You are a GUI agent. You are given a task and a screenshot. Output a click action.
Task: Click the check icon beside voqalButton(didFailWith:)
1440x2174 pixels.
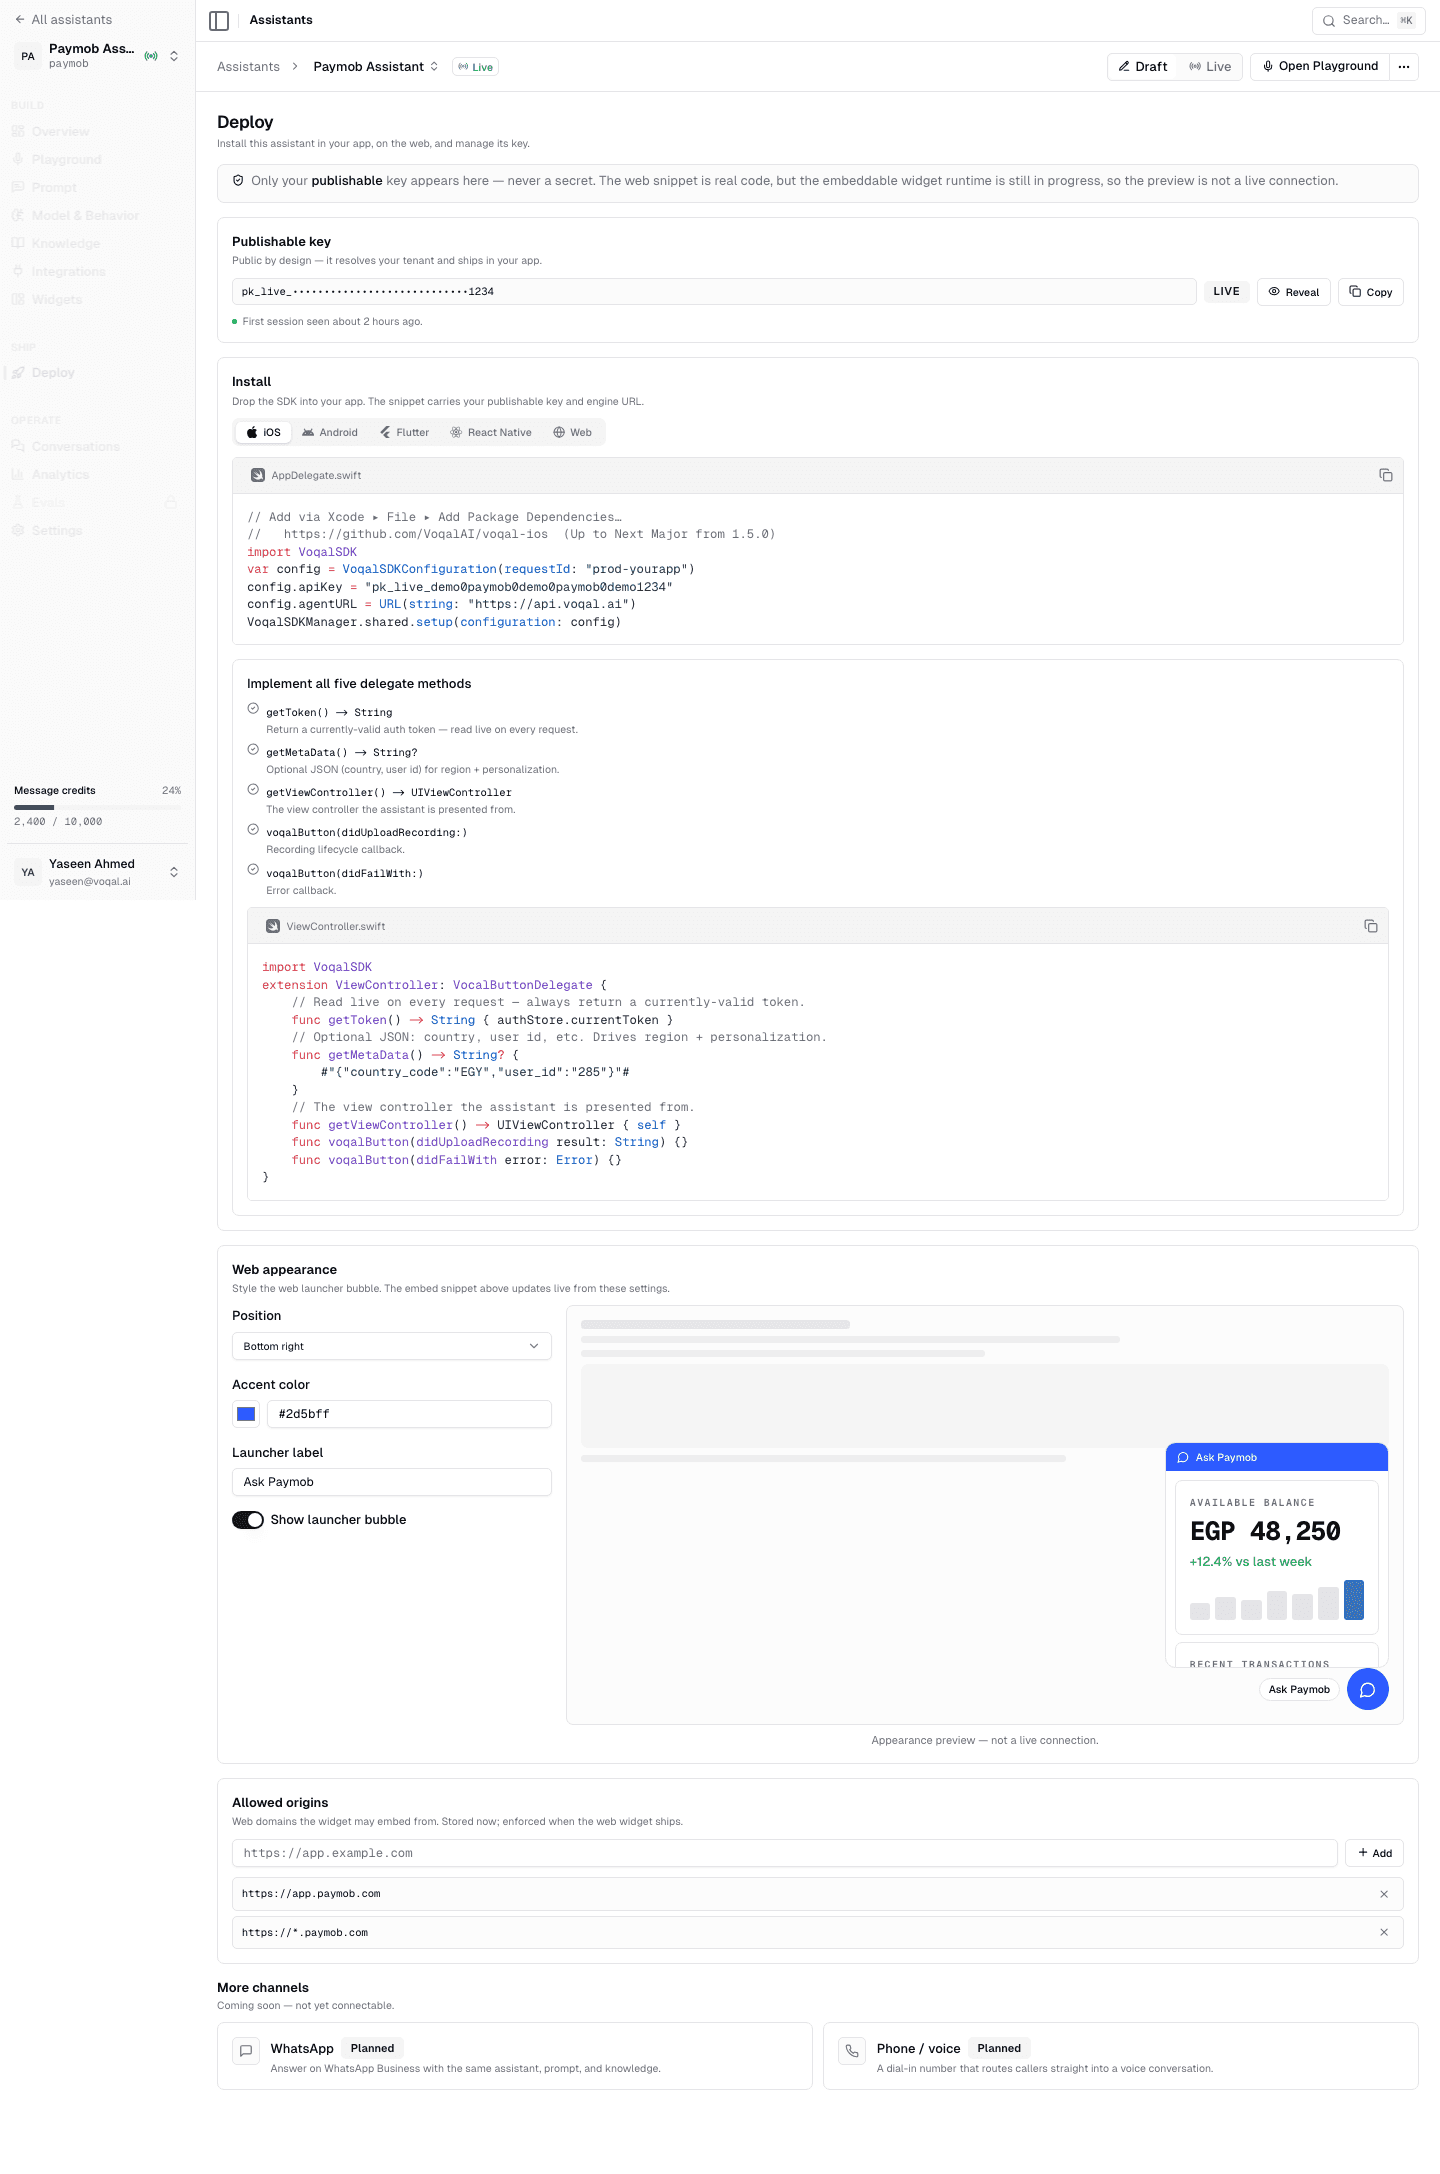(x=253, y=869)
